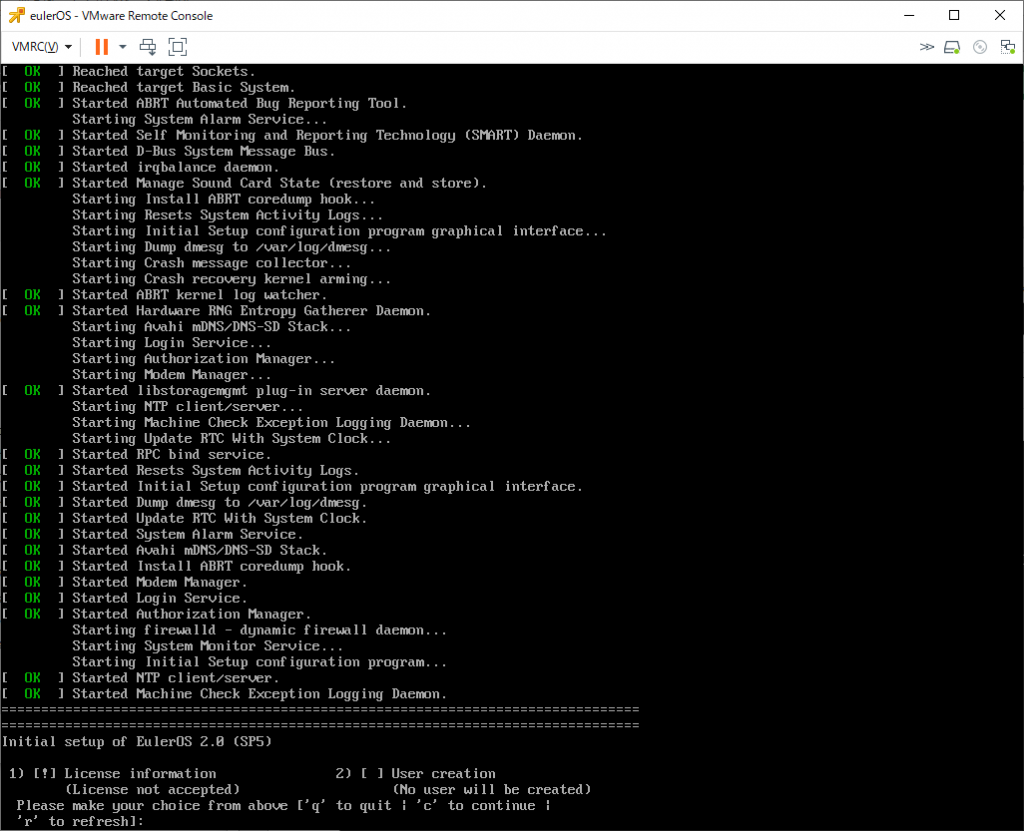Click '(No user will be created)' text
This screenshot has height=831, width=1024.
pos(491,789)
